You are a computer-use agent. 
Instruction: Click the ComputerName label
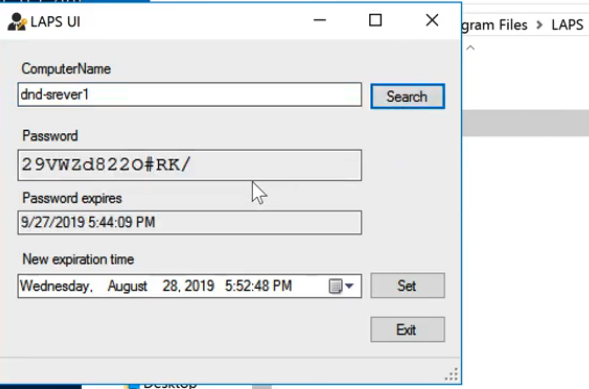[66, 69]
